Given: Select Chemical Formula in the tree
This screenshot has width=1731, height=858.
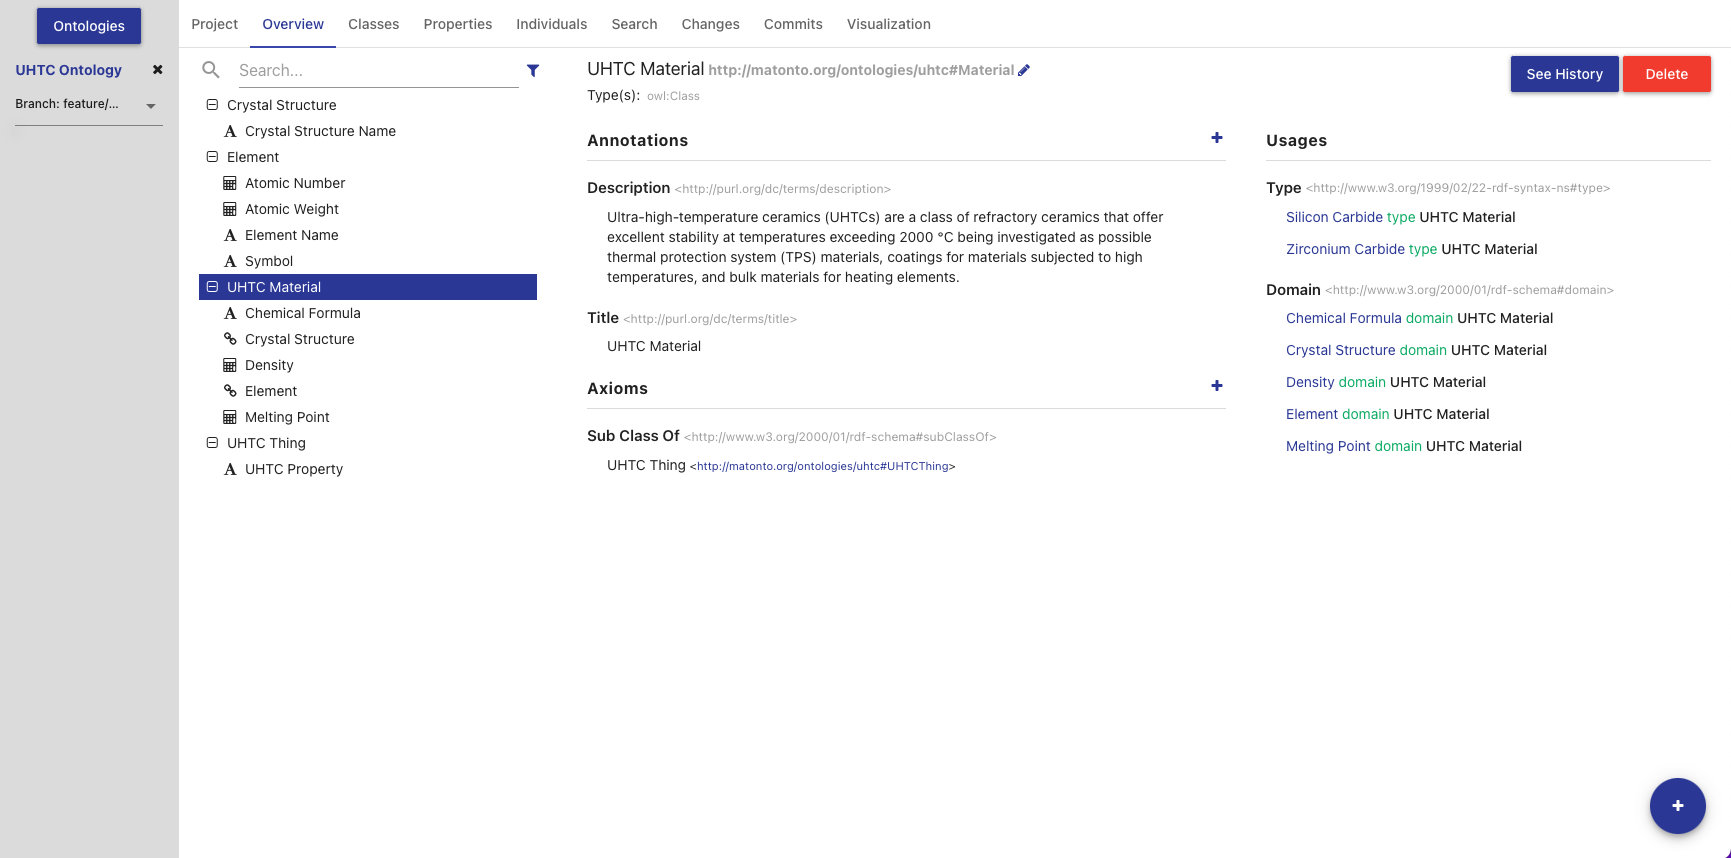Looking at the screenshot, I should point(303,313).
